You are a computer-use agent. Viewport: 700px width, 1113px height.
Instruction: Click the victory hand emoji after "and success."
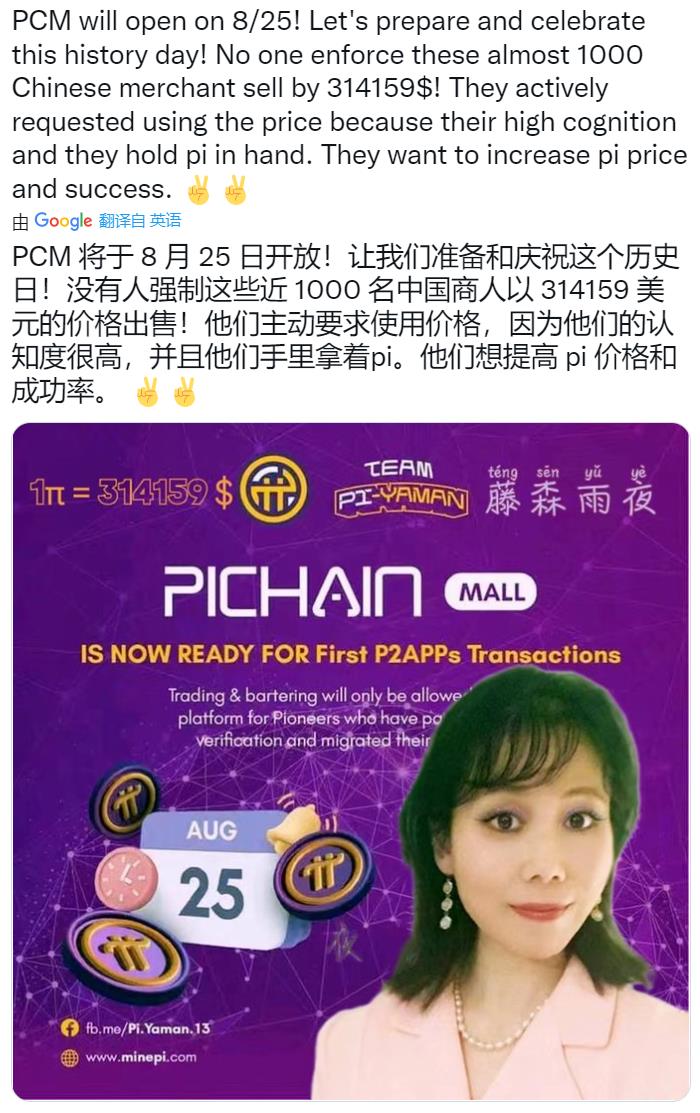pos(198,190)
